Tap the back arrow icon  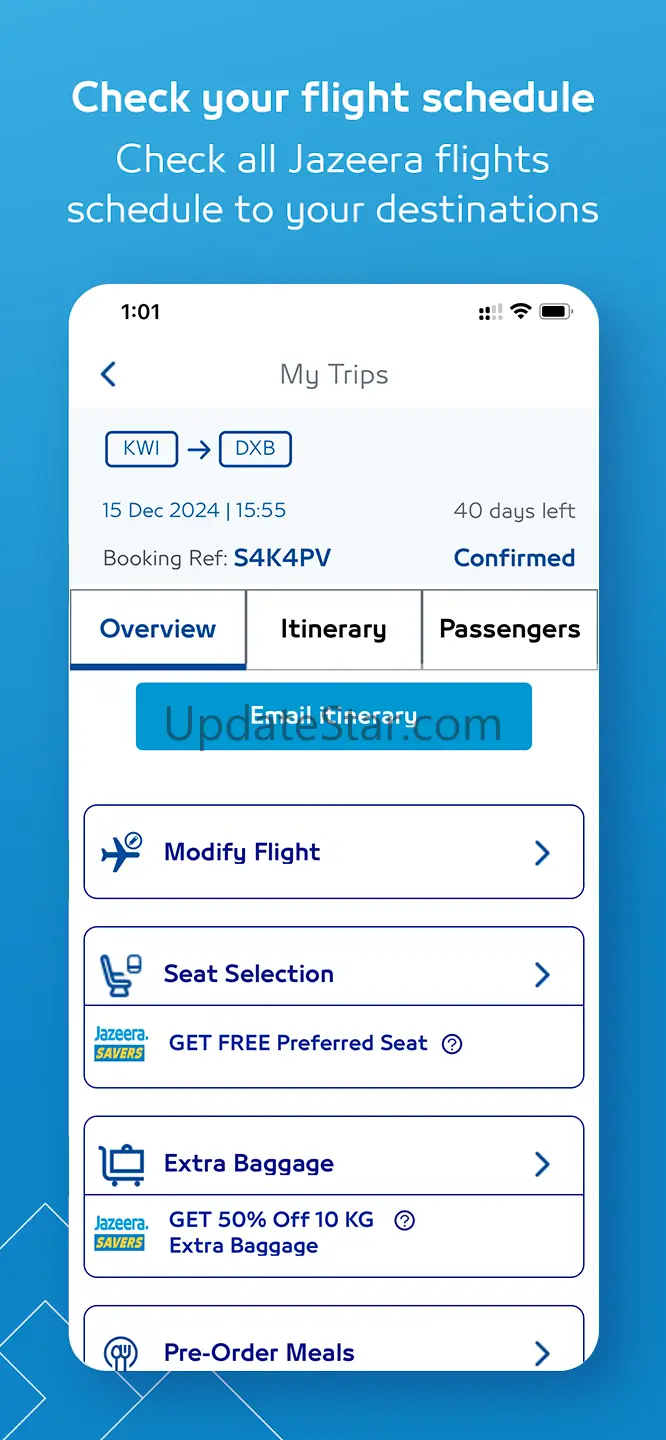click(x=109, y=374)
